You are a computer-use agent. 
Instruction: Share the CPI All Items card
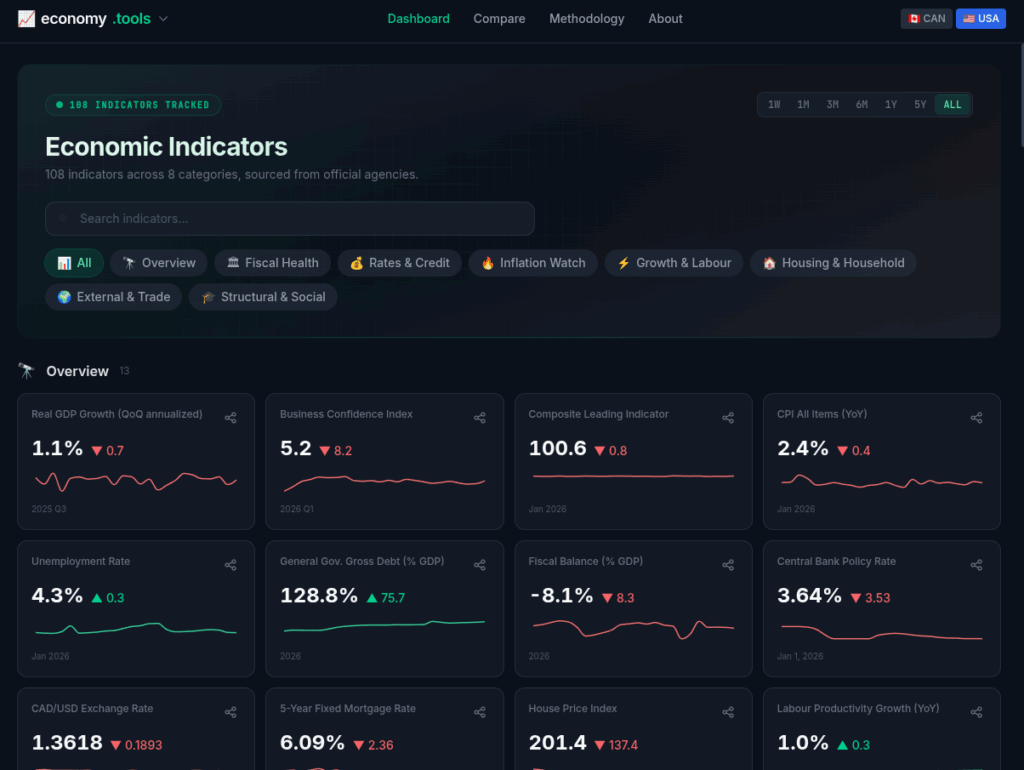pos(976,418)
